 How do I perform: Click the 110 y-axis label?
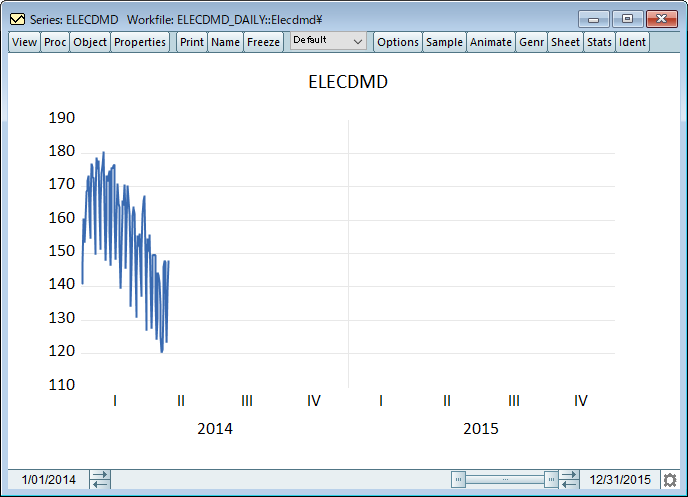pos(61,385)
